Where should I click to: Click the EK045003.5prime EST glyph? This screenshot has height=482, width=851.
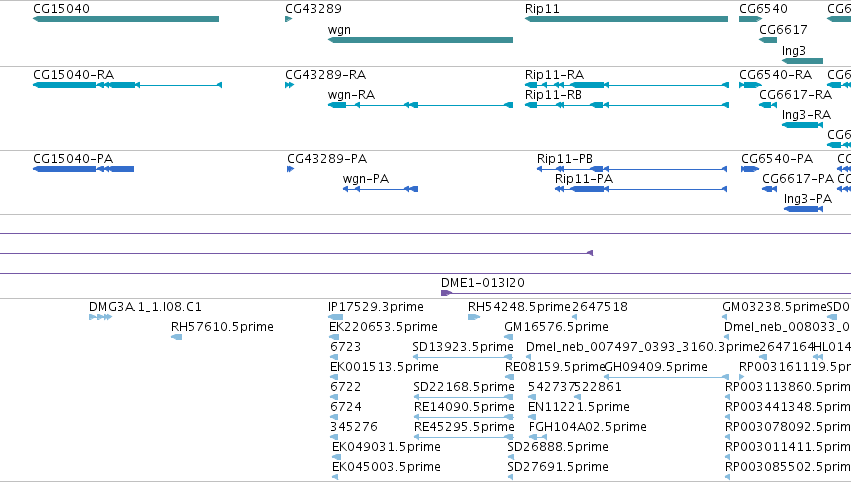tap(335, 477)
